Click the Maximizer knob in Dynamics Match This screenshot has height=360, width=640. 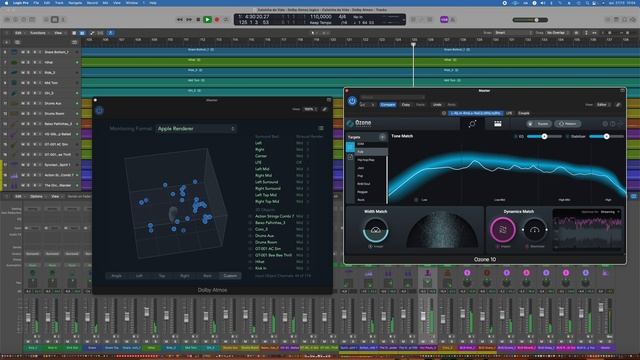[x=534, y=230]
